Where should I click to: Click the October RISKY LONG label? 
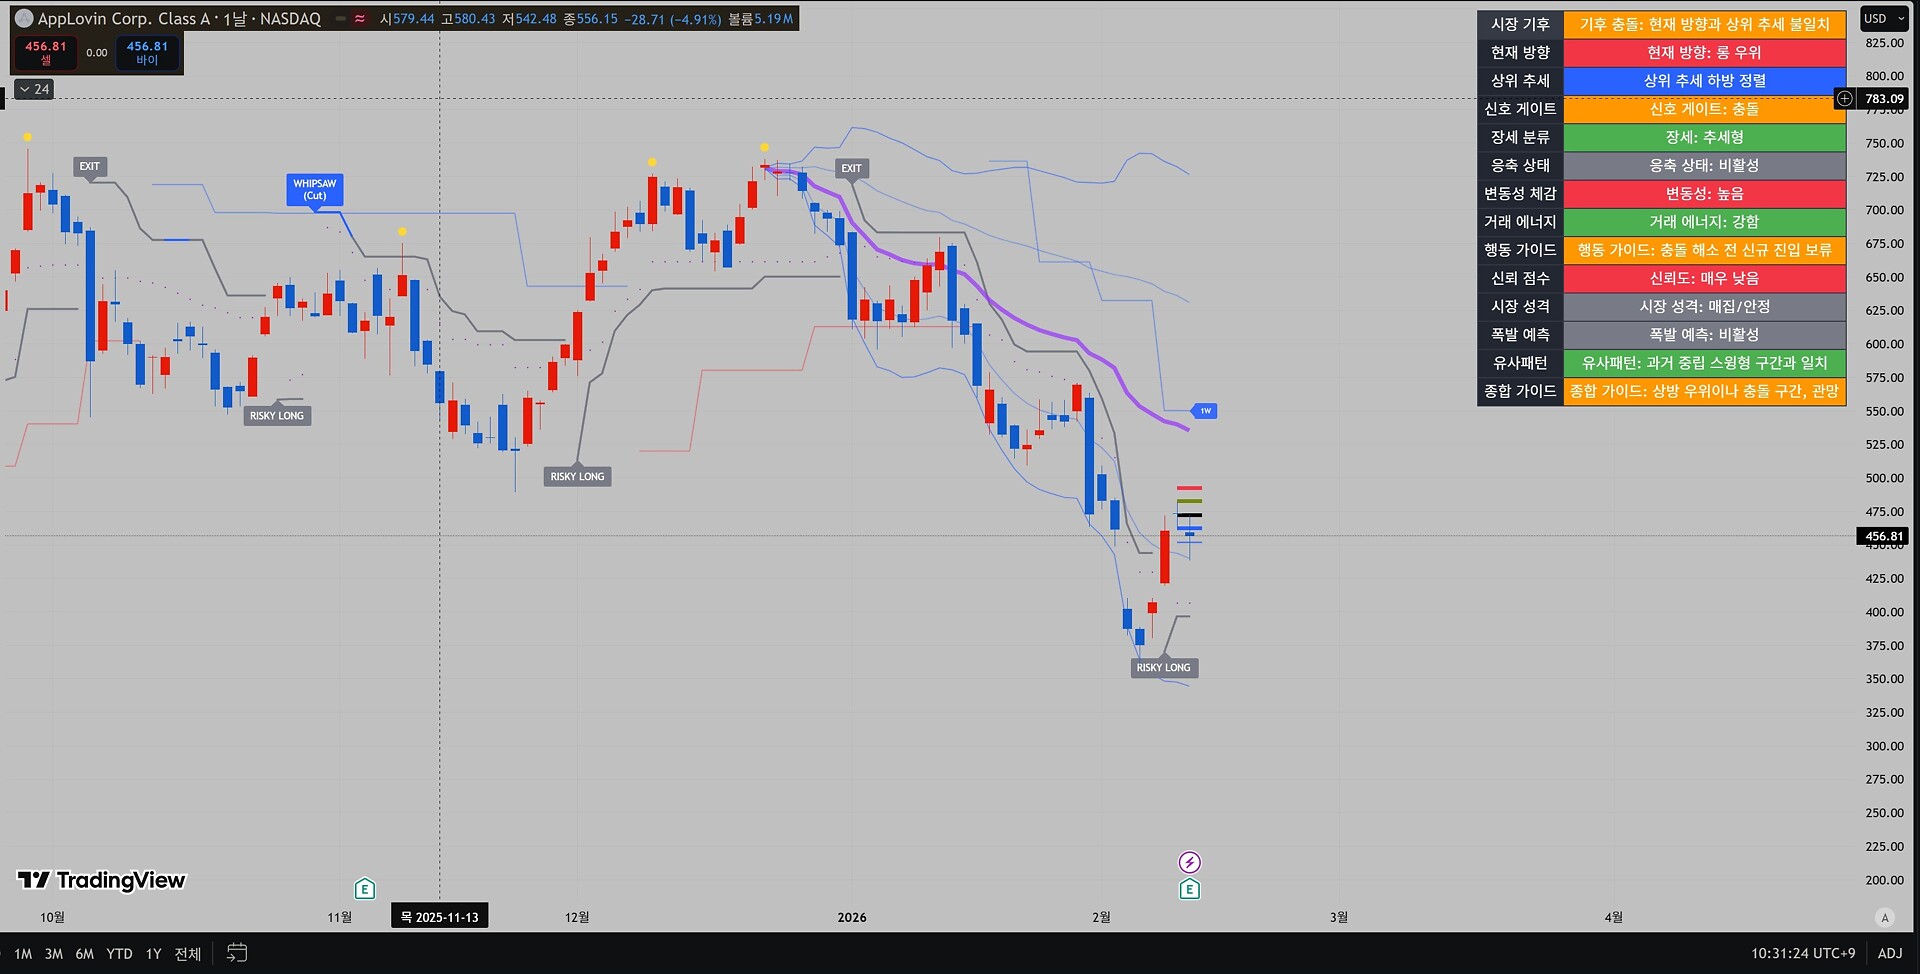pos(277,416)
